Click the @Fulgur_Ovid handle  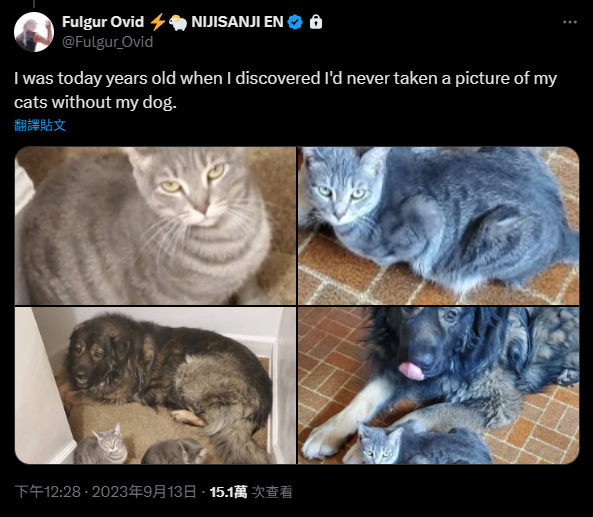[107, 42]
